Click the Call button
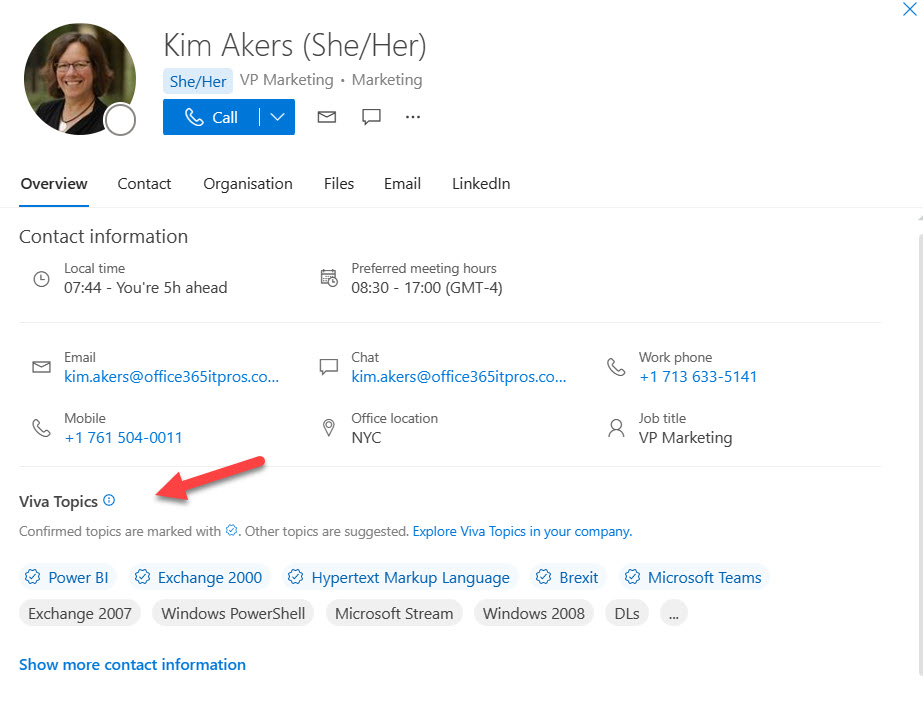923x725 pixels. pyautogui.click(x=211, y=117)
